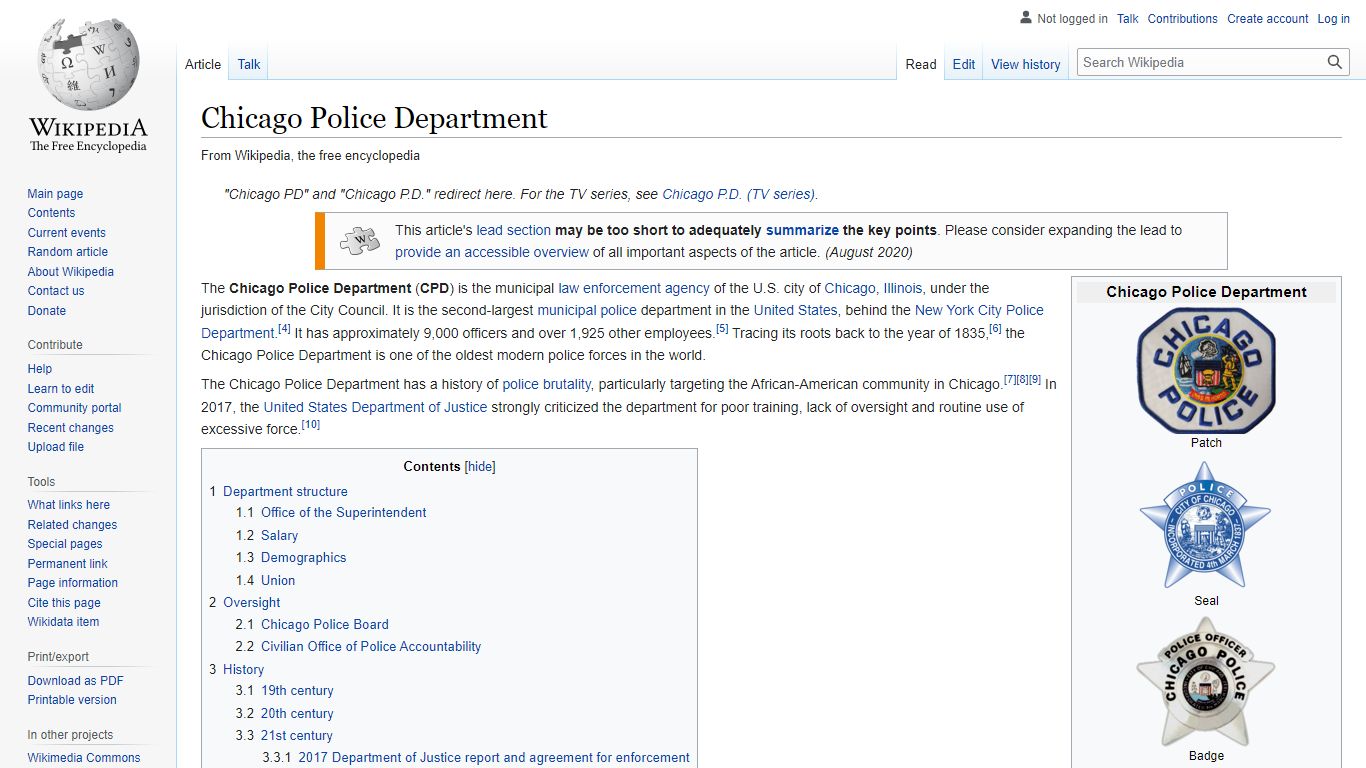This screenshot has width=1366, height=768.
Task: Go to Main page in sidebar
Action: click(x=55, y=194)
